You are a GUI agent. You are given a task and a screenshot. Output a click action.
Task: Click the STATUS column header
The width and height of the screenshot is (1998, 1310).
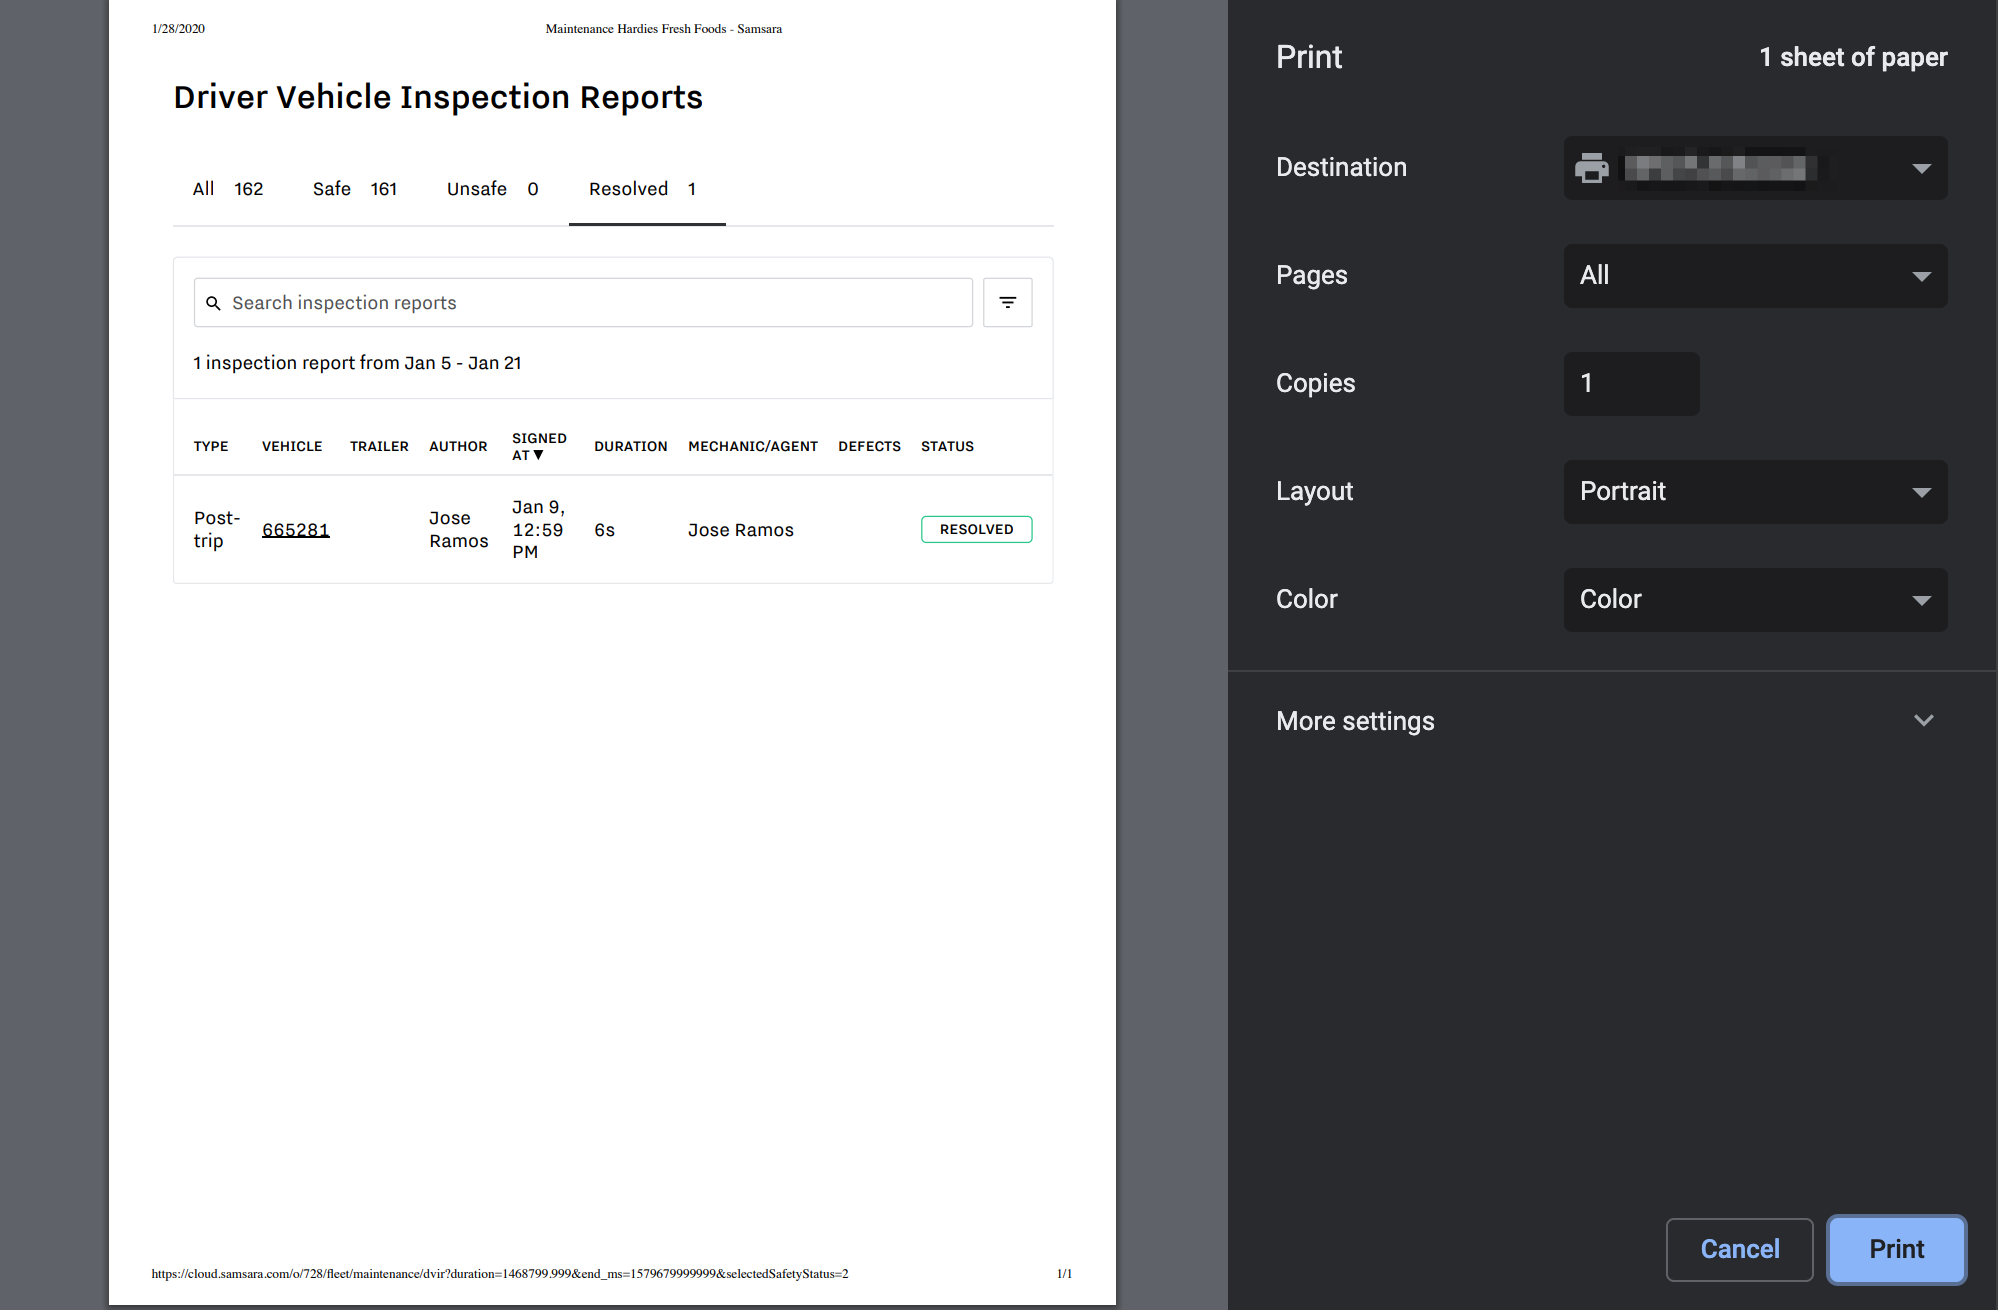point(947,447)
